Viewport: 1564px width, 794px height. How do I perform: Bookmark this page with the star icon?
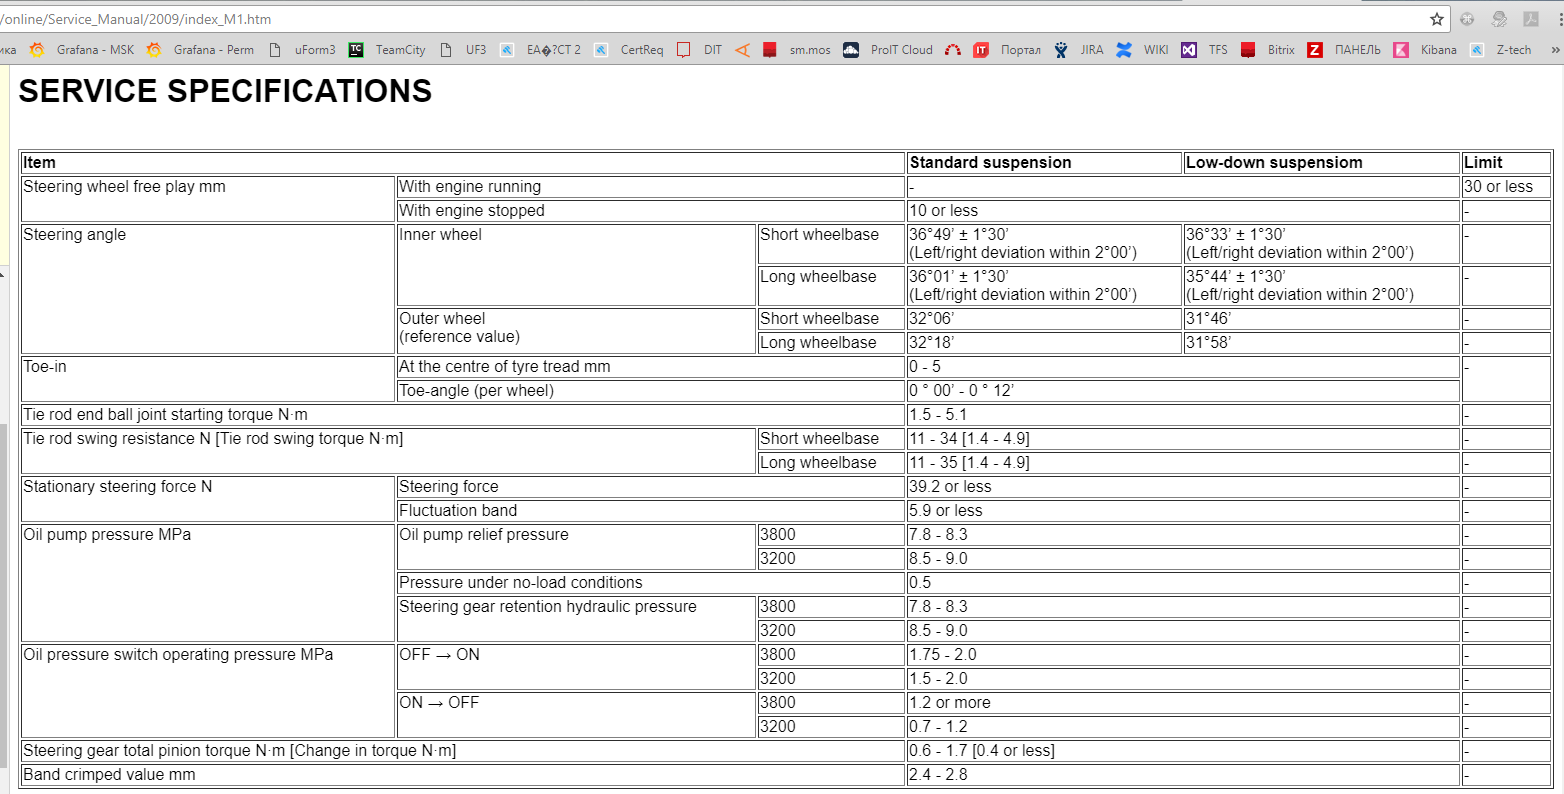tap(1437, 19)
